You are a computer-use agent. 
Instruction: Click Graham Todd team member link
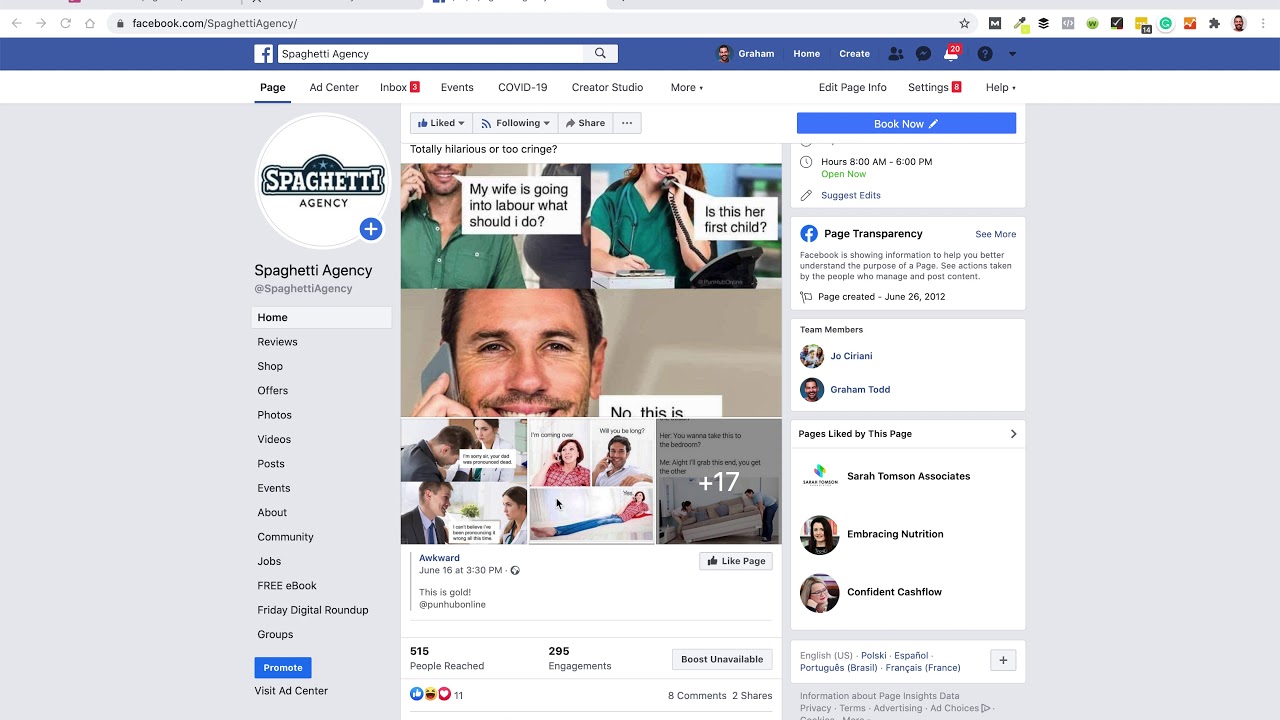(860, 390)
